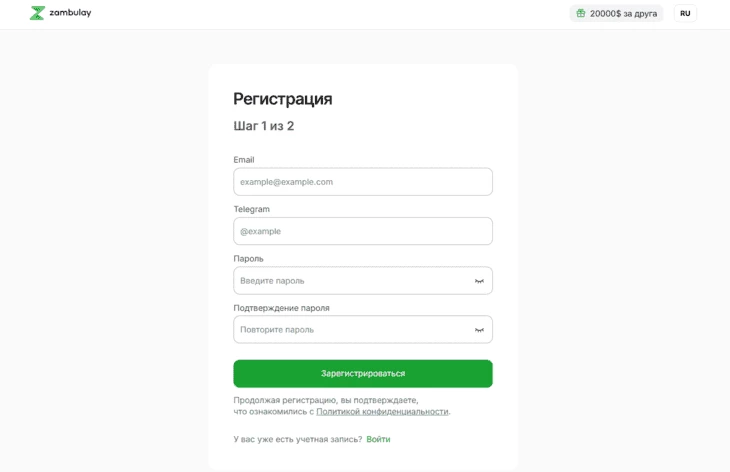This screenshot has height=472, width=730.
Task: Open the RU language selector
Action: tap(685, 13)
